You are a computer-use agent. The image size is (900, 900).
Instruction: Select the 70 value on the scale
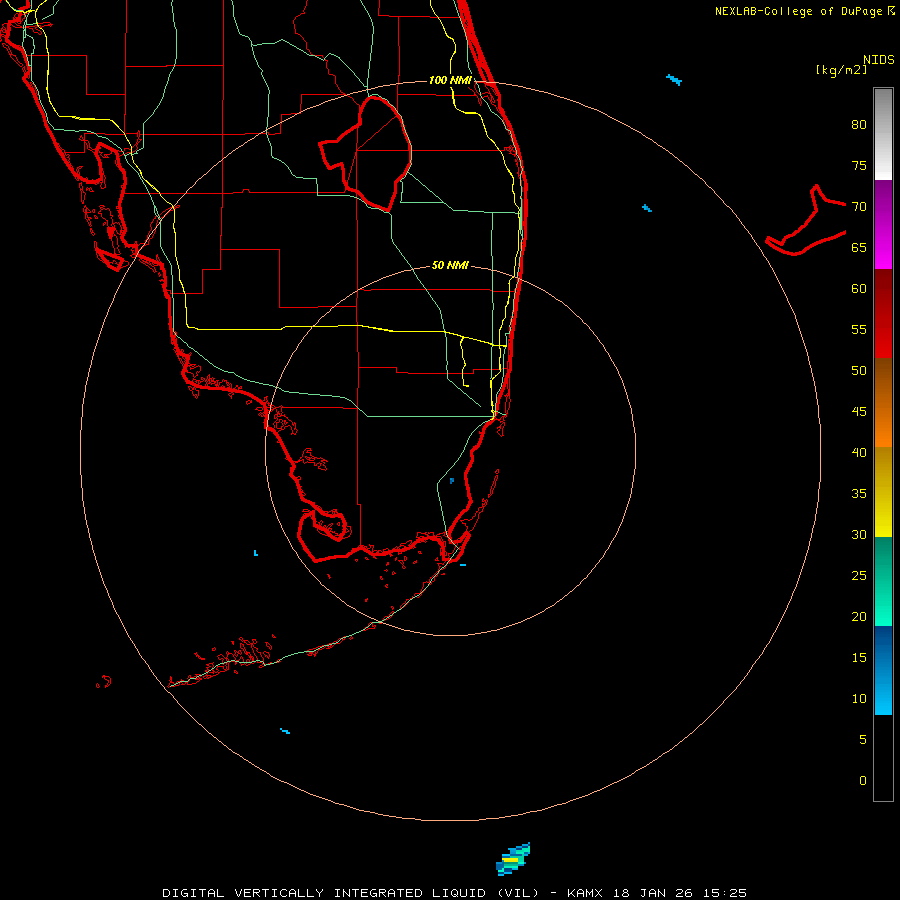(x=859, y=207)
